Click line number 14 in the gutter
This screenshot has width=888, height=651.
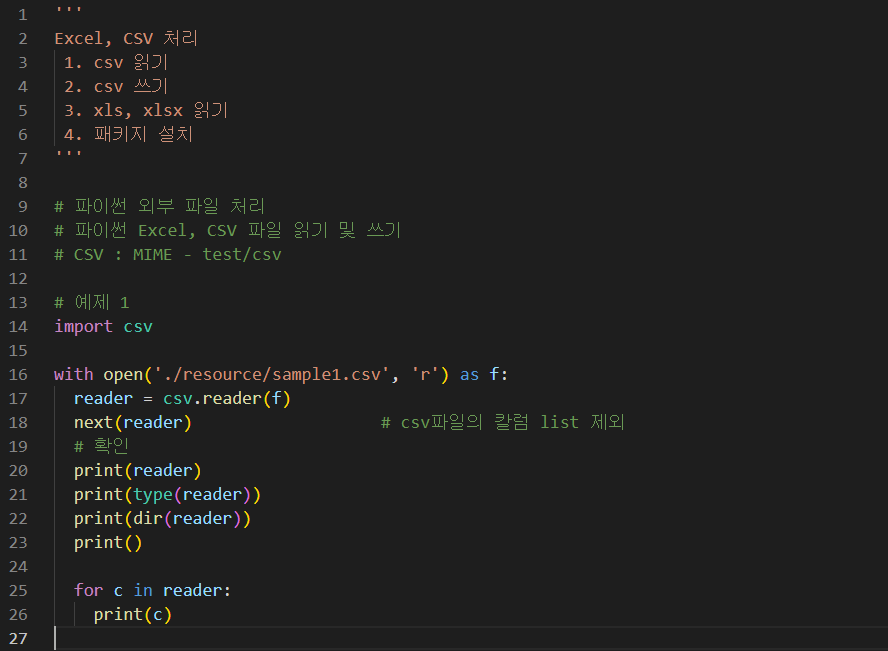click(18, 327)
